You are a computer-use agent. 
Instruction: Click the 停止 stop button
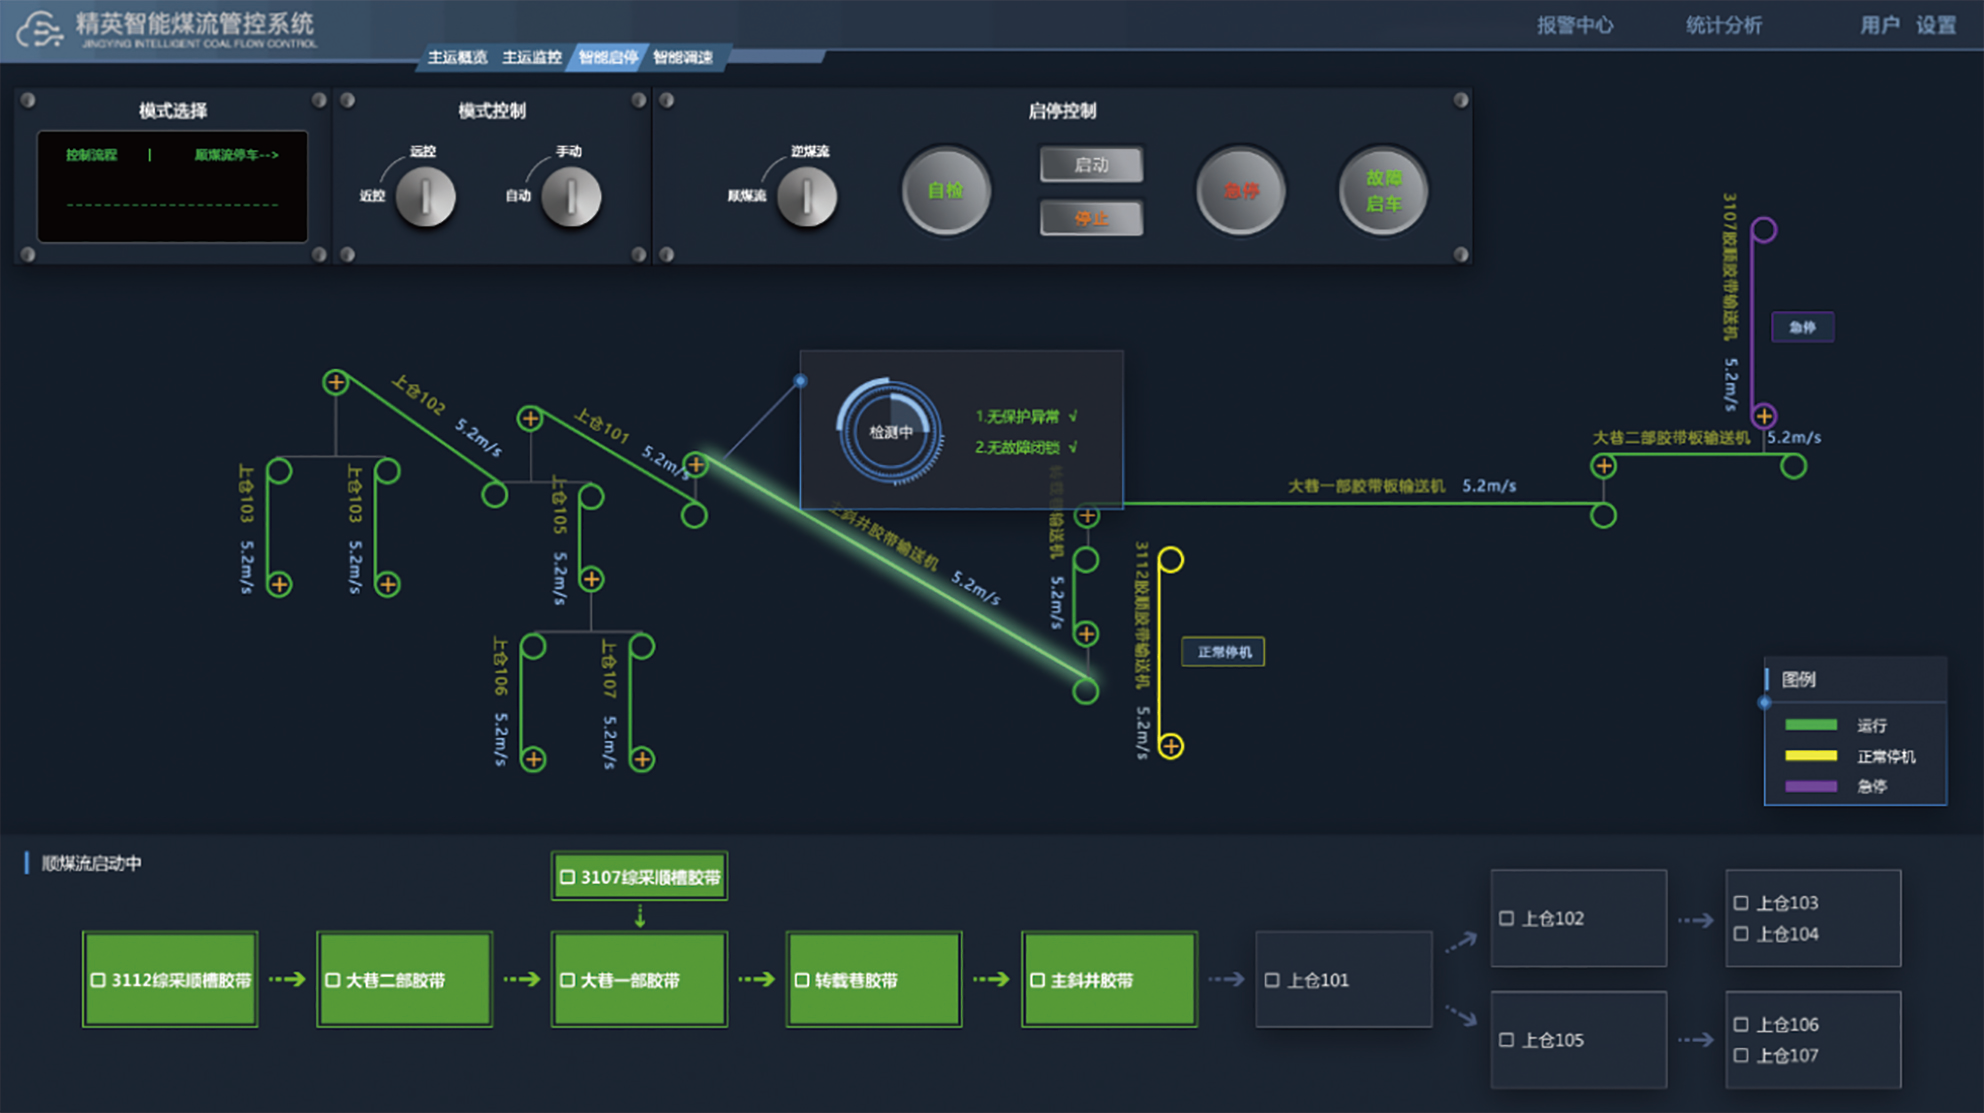(1091, 218)
